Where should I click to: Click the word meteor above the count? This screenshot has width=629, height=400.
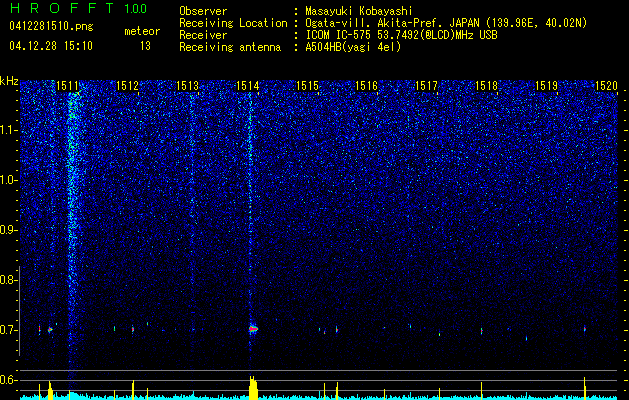[x=142, y=31]
